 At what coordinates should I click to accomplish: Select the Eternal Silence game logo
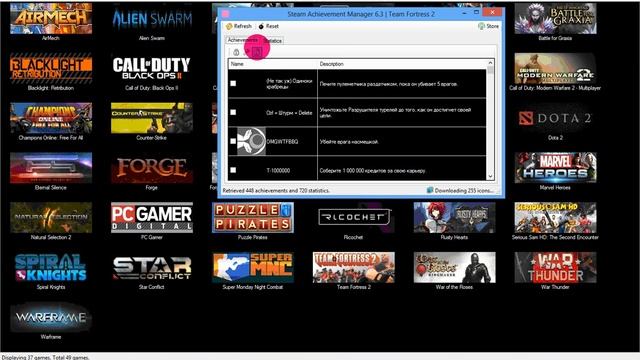pyautogui.click(x=51, y=168)
